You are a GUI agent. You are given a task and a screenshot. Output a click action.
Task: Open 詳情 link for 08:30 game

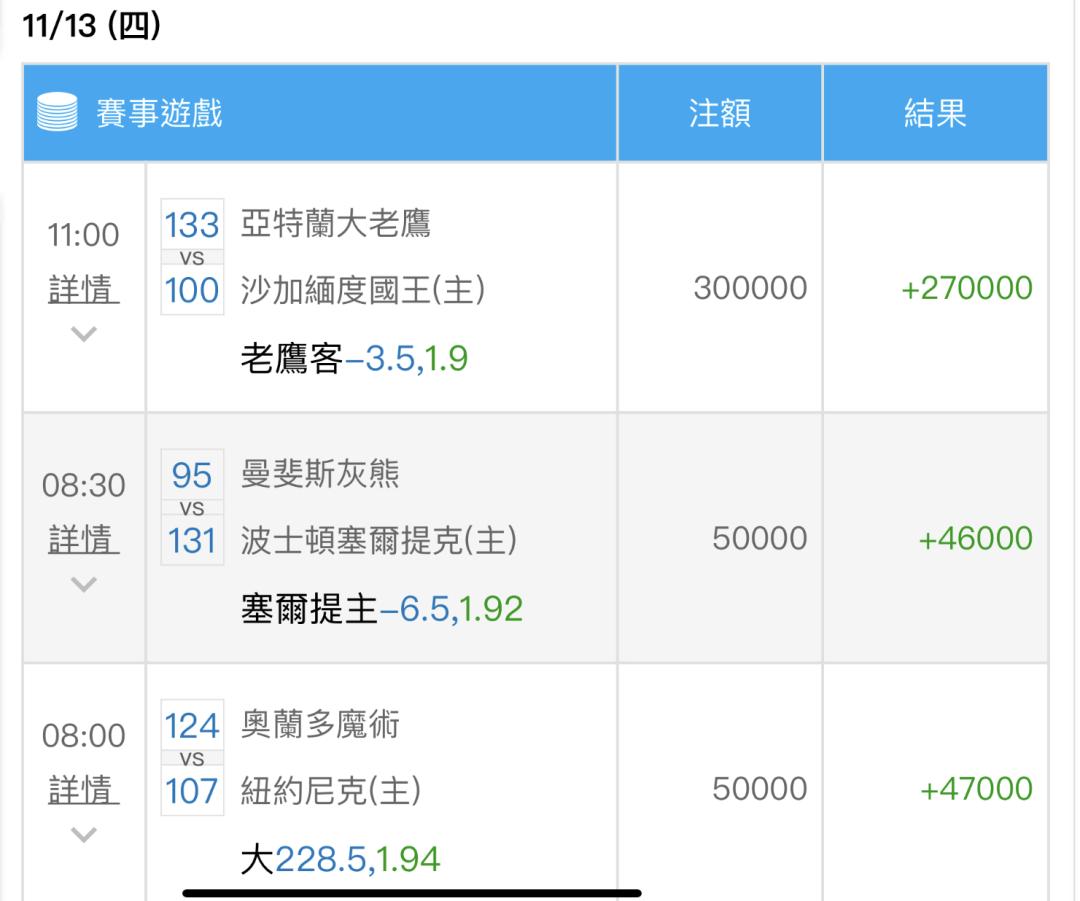84,540
